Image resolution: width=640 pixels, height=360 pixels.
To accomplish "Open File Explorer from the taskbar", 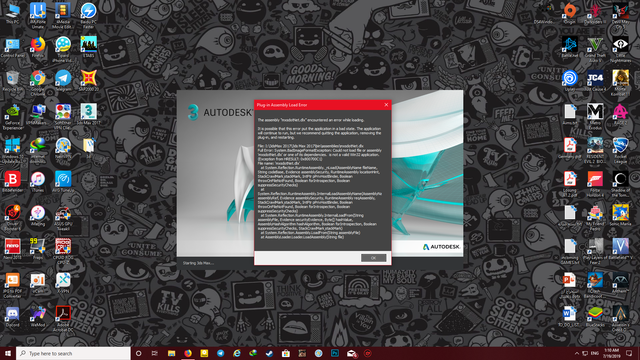I will click(171, 353).
